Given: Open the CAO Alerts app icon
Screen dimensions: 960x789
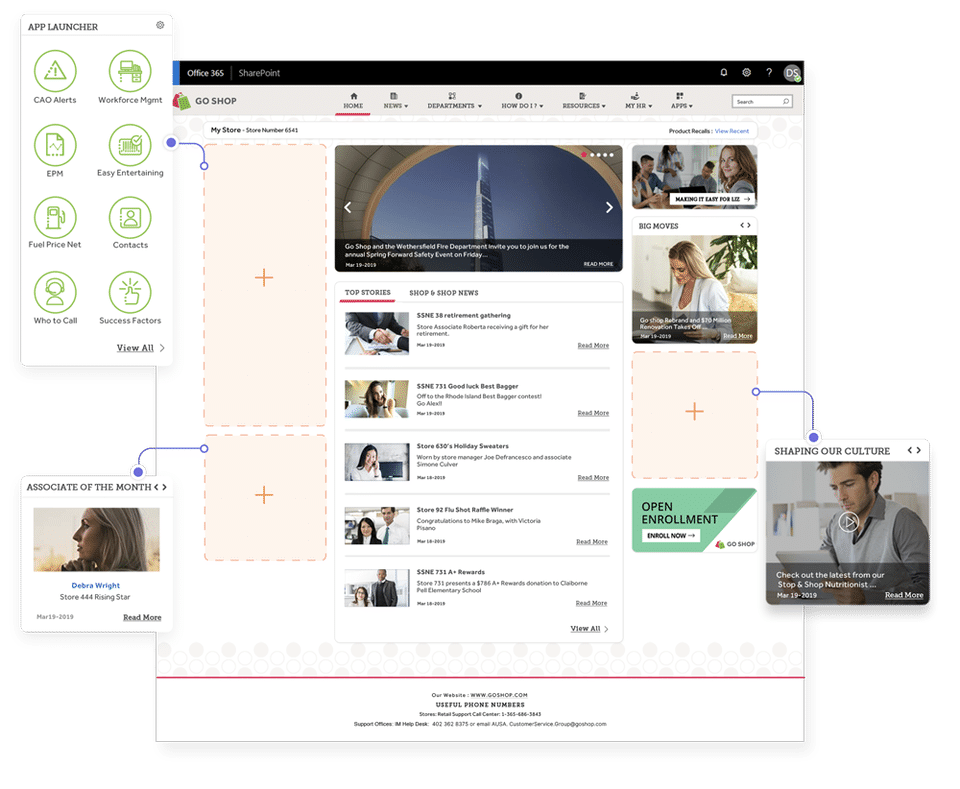Looking at the screenshot, I should (55, 71).
